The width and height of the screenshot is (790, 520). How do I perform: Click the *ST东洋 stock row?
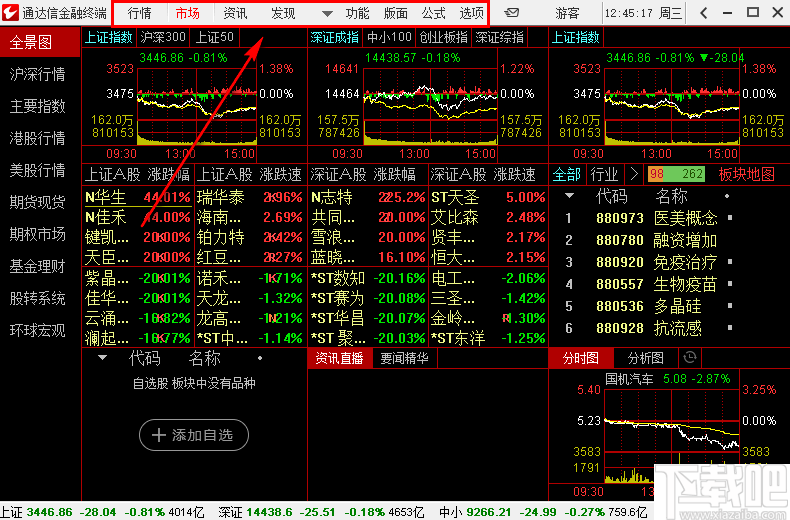click(488, 339)
